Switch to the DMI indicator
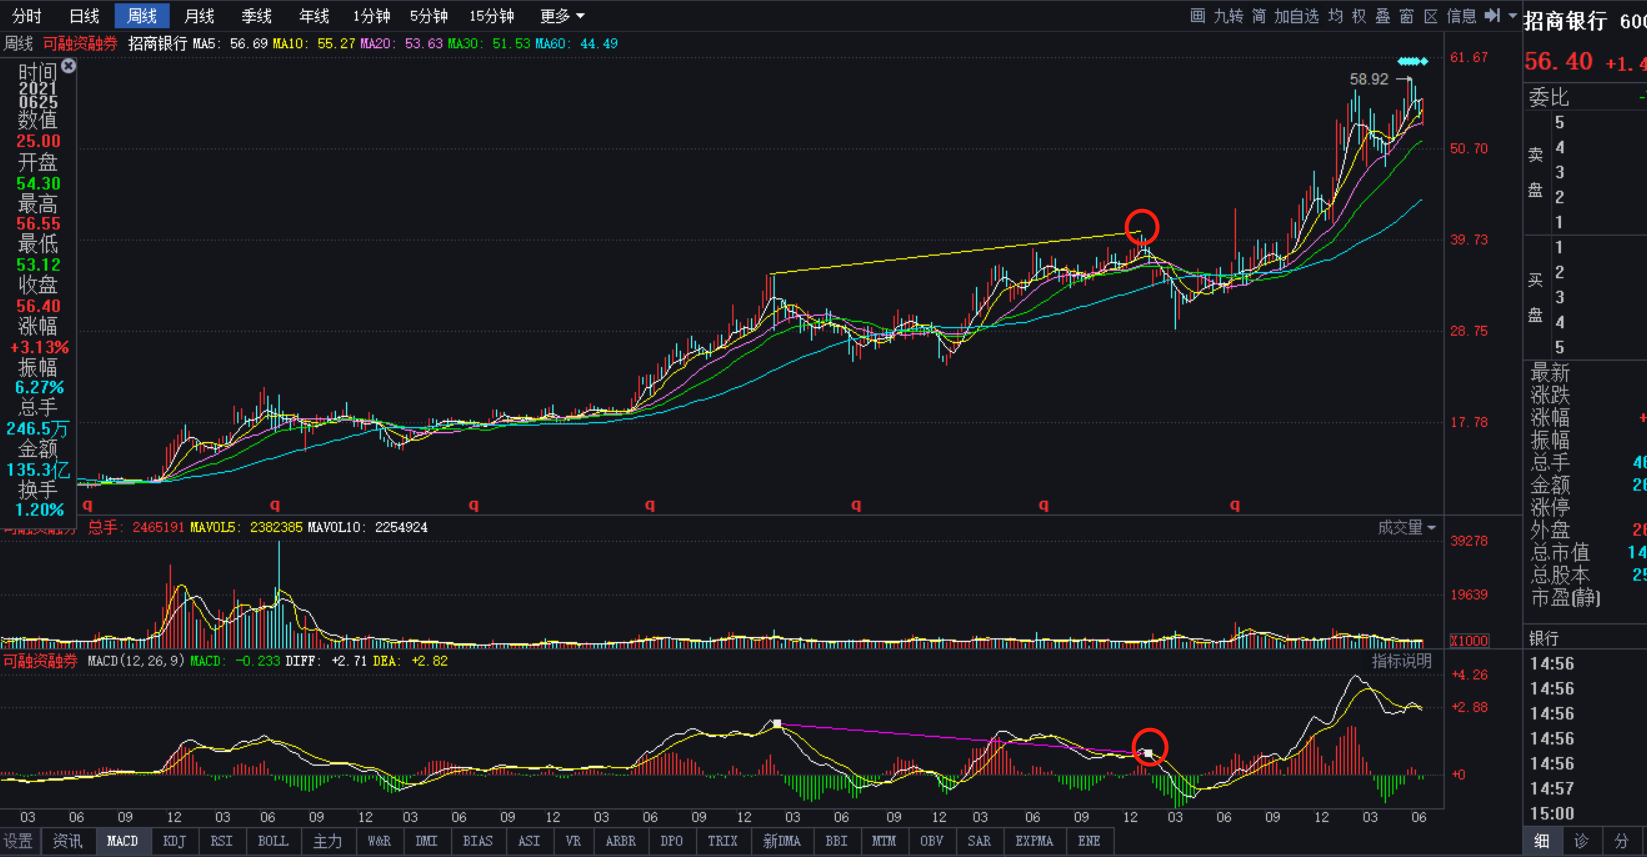 (427, 841)
